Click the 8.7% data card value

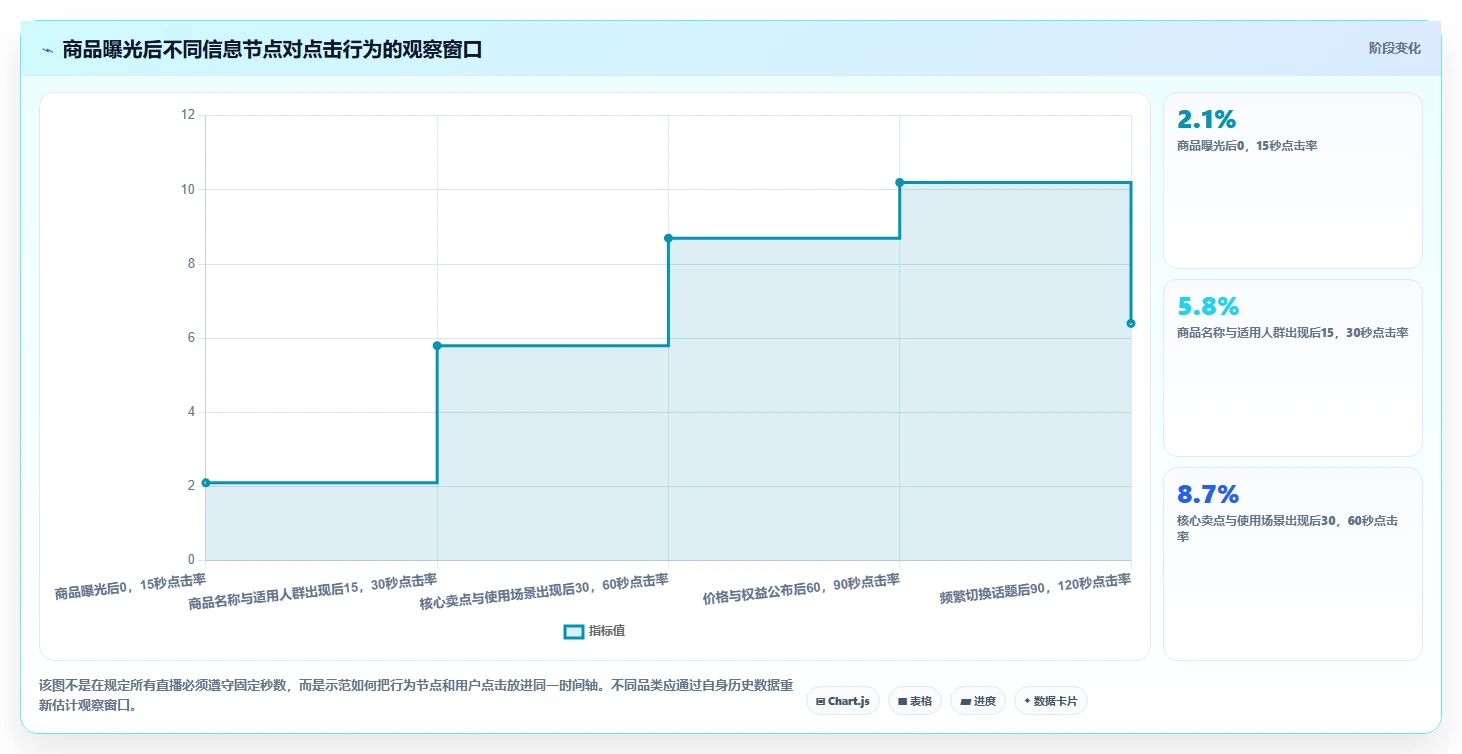(x=1208, y=494)
